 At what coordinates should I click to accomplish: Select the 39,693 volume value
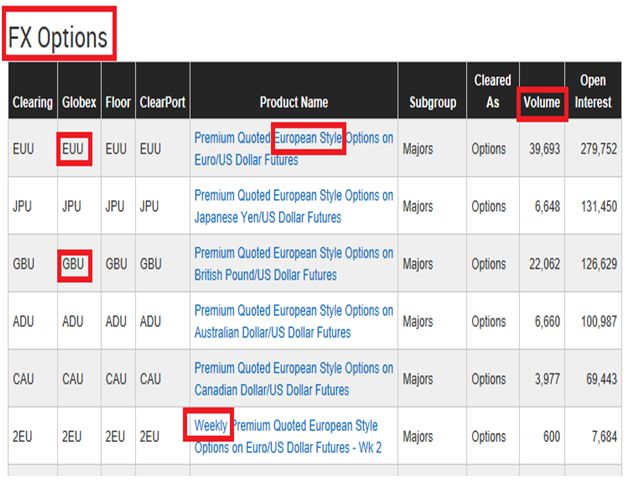click(x=545, y=149)
